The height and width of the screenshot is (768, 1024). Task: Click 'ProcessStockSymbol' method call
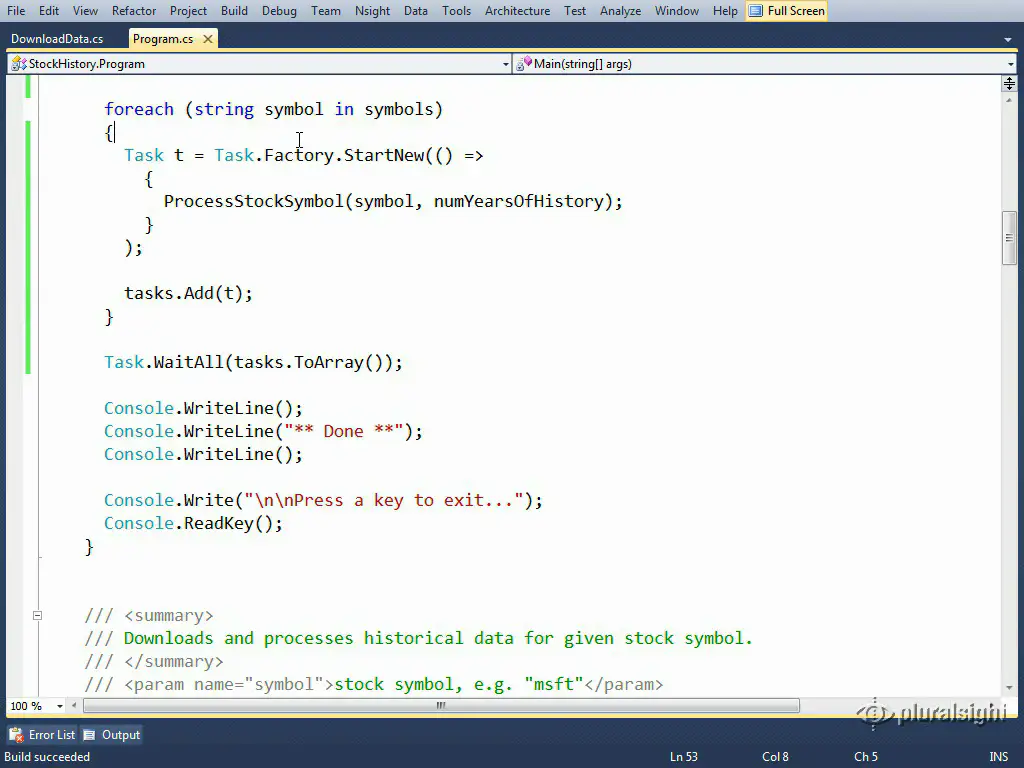tap(254, 201)
